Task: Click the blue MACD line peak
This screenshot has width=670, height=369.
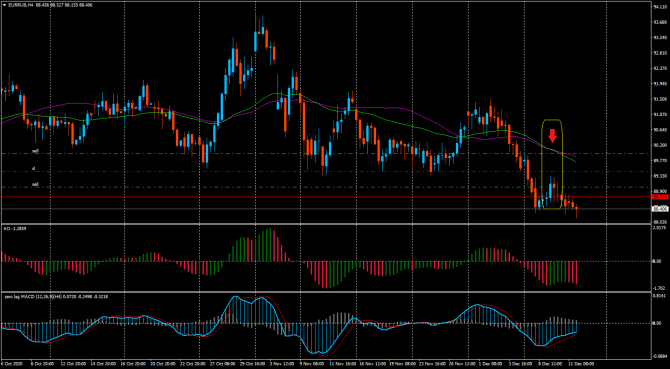Action: point(235,297)
